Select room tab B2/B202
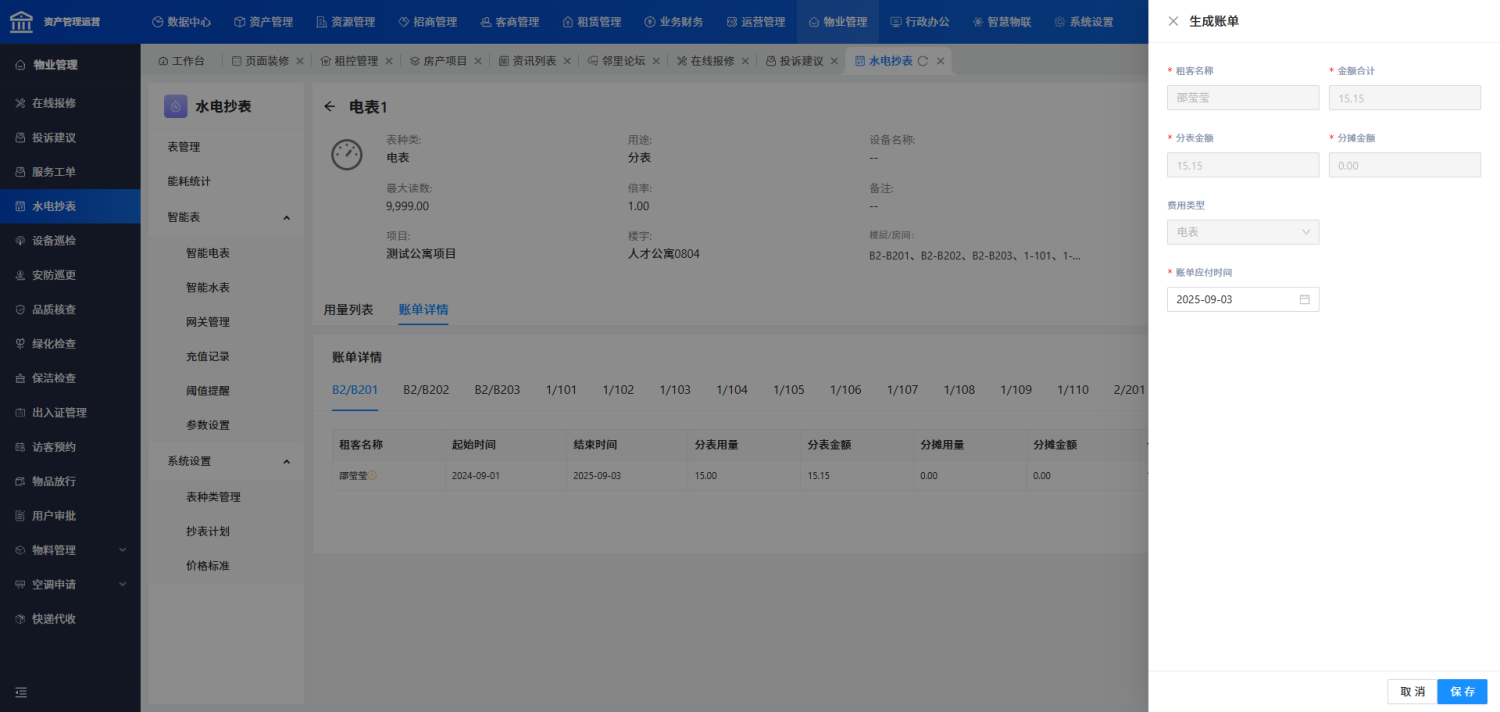Viewport: 1500px width, 712px height. point(426,390)
